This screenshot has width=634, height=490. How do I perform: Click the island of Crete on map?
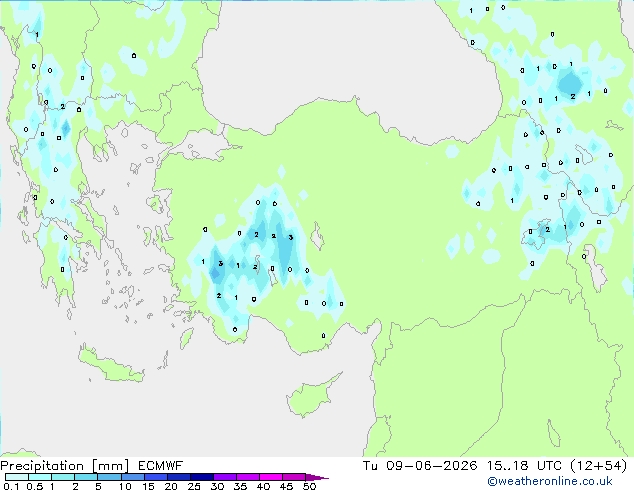click(x=111, y=365)
